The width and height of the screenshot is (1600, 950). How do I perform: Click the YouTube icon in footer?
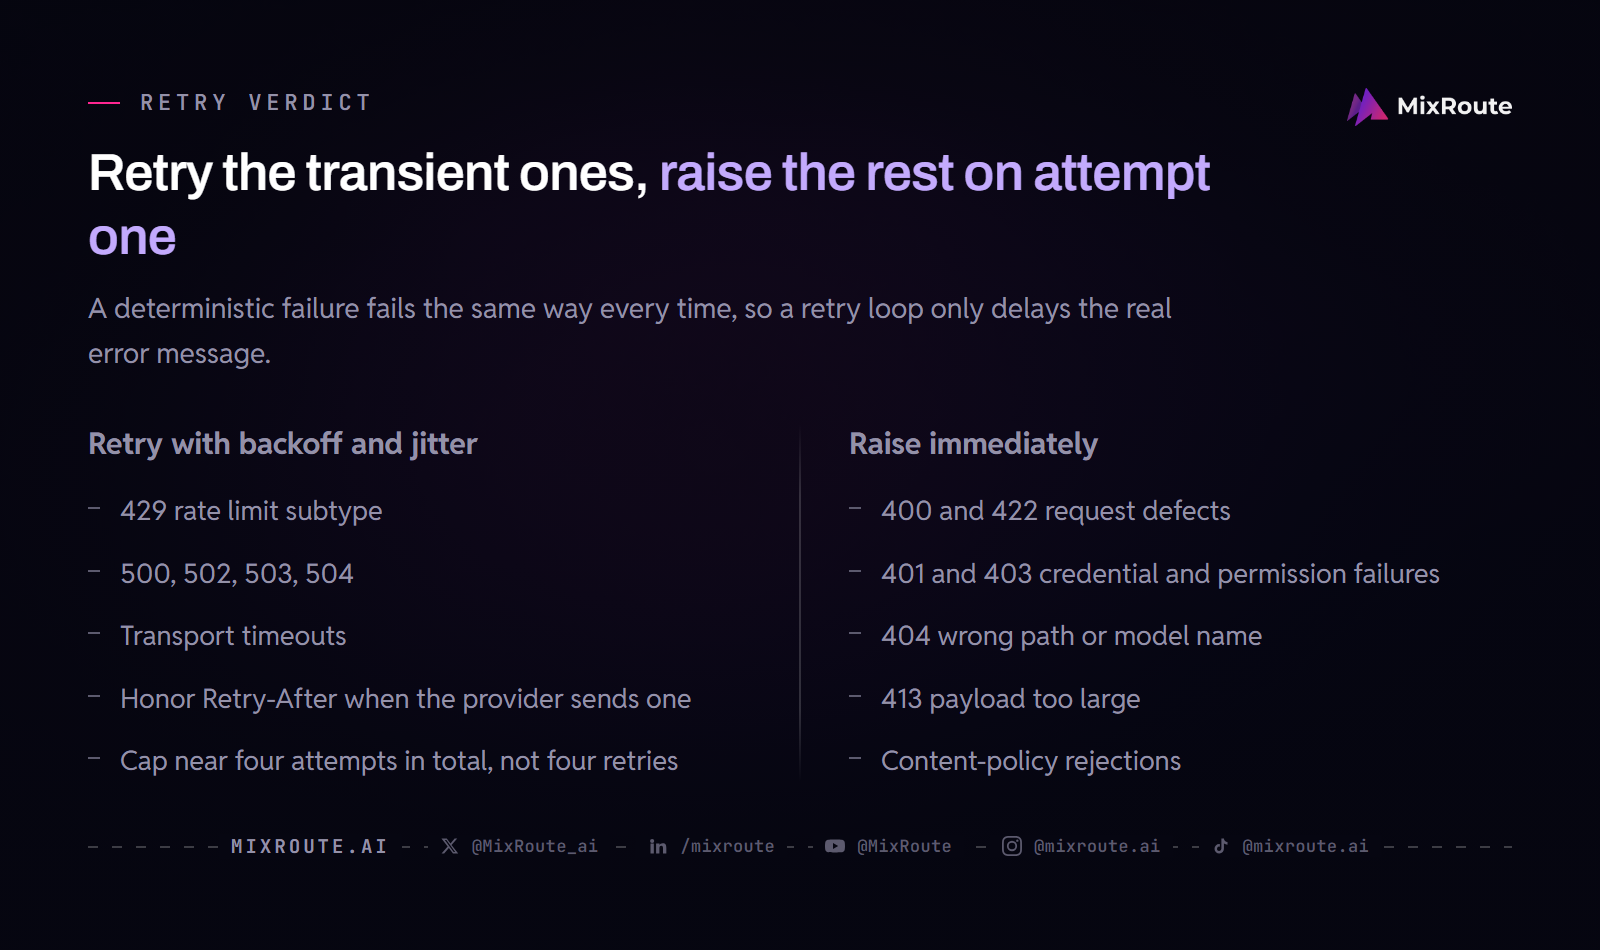tap(835, 846)
